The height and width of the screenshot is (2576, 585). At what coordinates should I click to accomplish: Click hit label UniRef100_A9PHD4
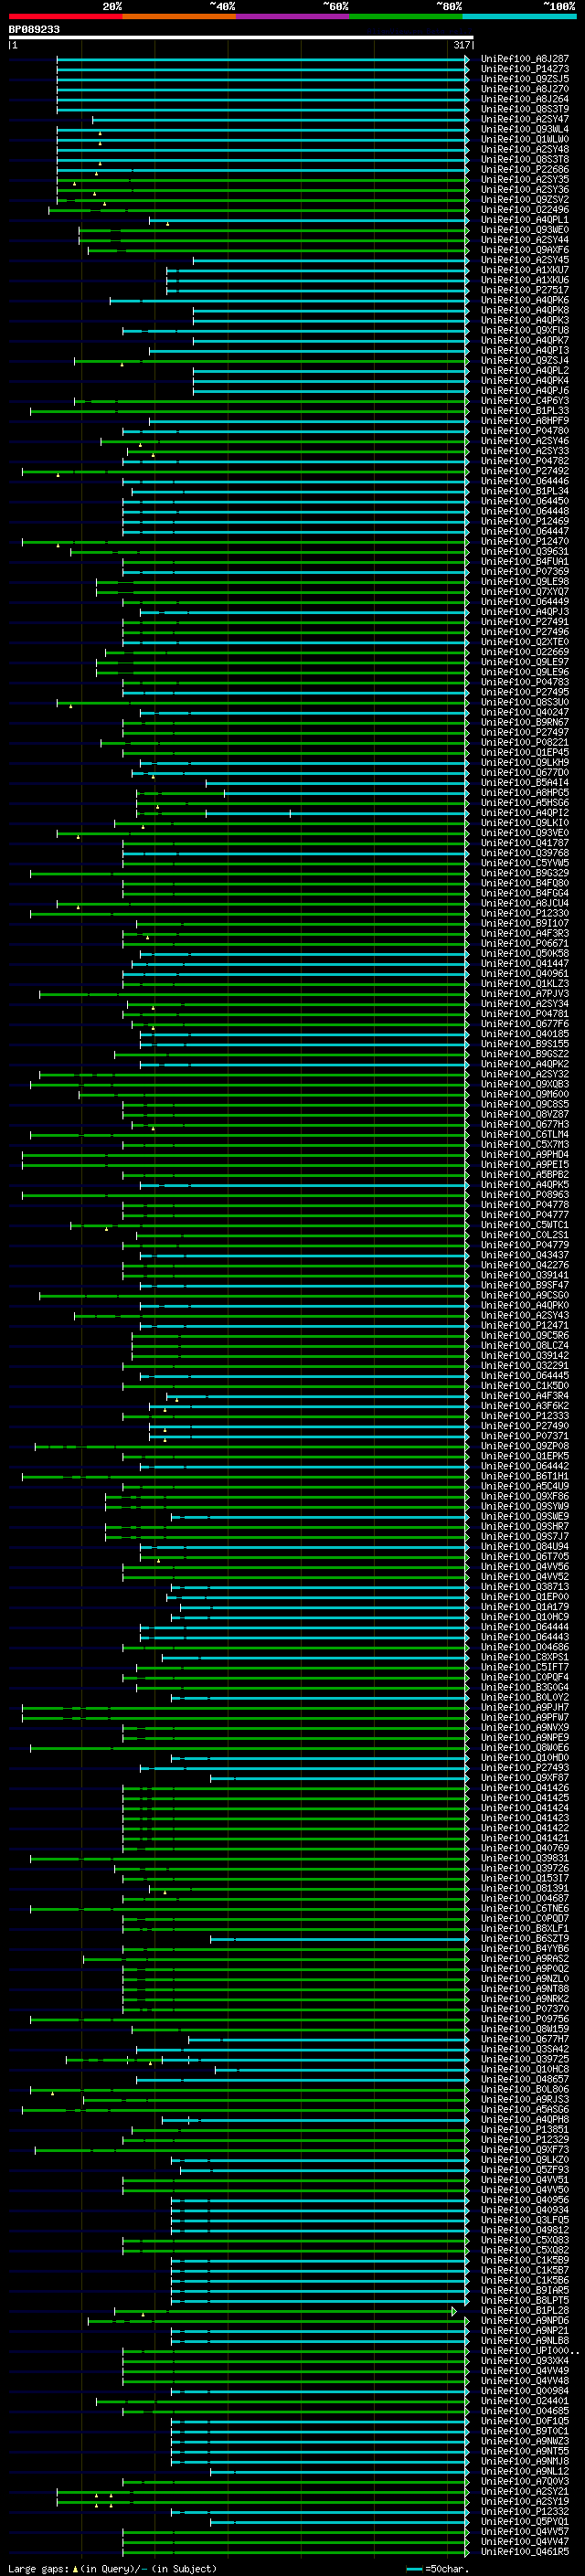[x=524, y=1155]
